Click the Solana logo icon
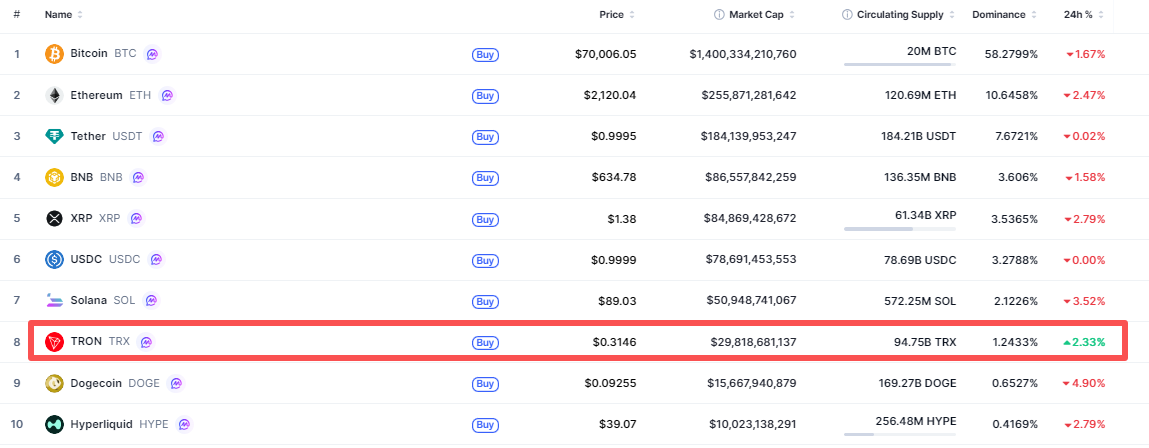The image size is (1149, 448). pyautogui.click(x=54, y=300)
